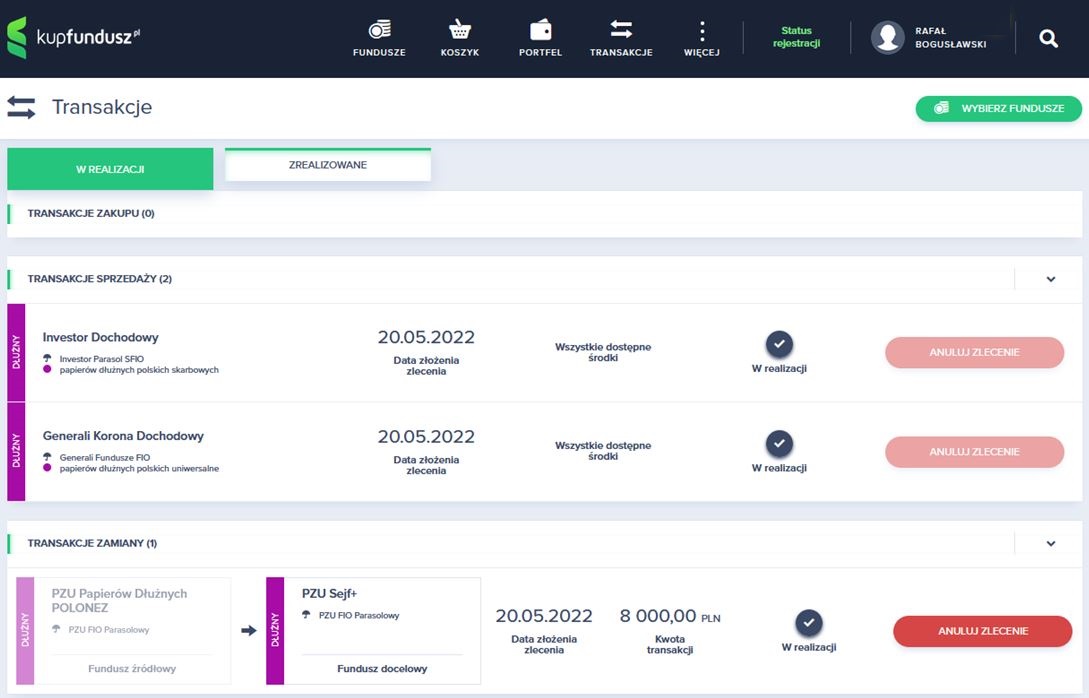The height and width of the screenshot is (698, 1089).
Task: Click the user avatar icon
Action: click(x=888, y=38)
